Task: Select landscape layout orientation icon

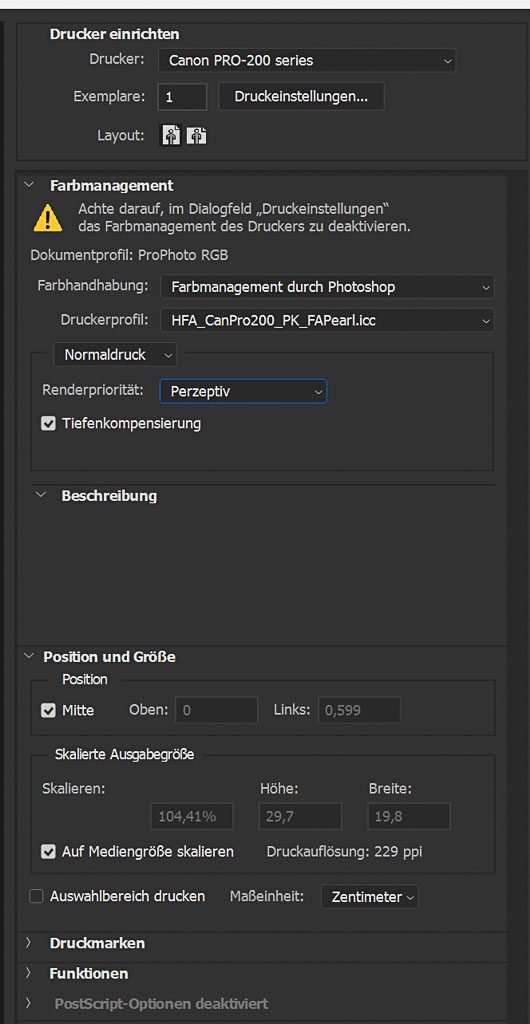Action: point(197,136)
